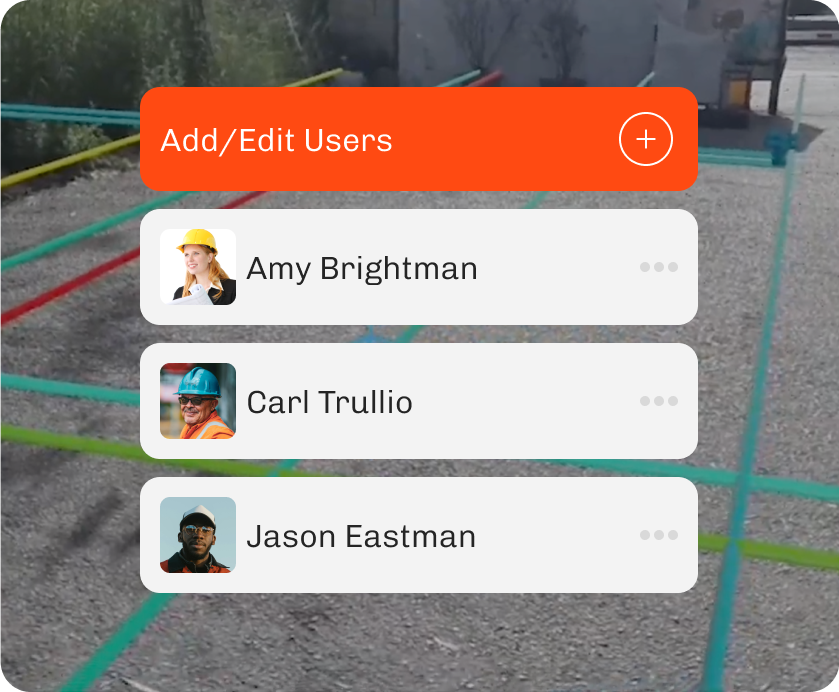This screenshot has width=839, height=692.
Task: Click Jason Eastman's profile photo
Action: click(198, 535)
